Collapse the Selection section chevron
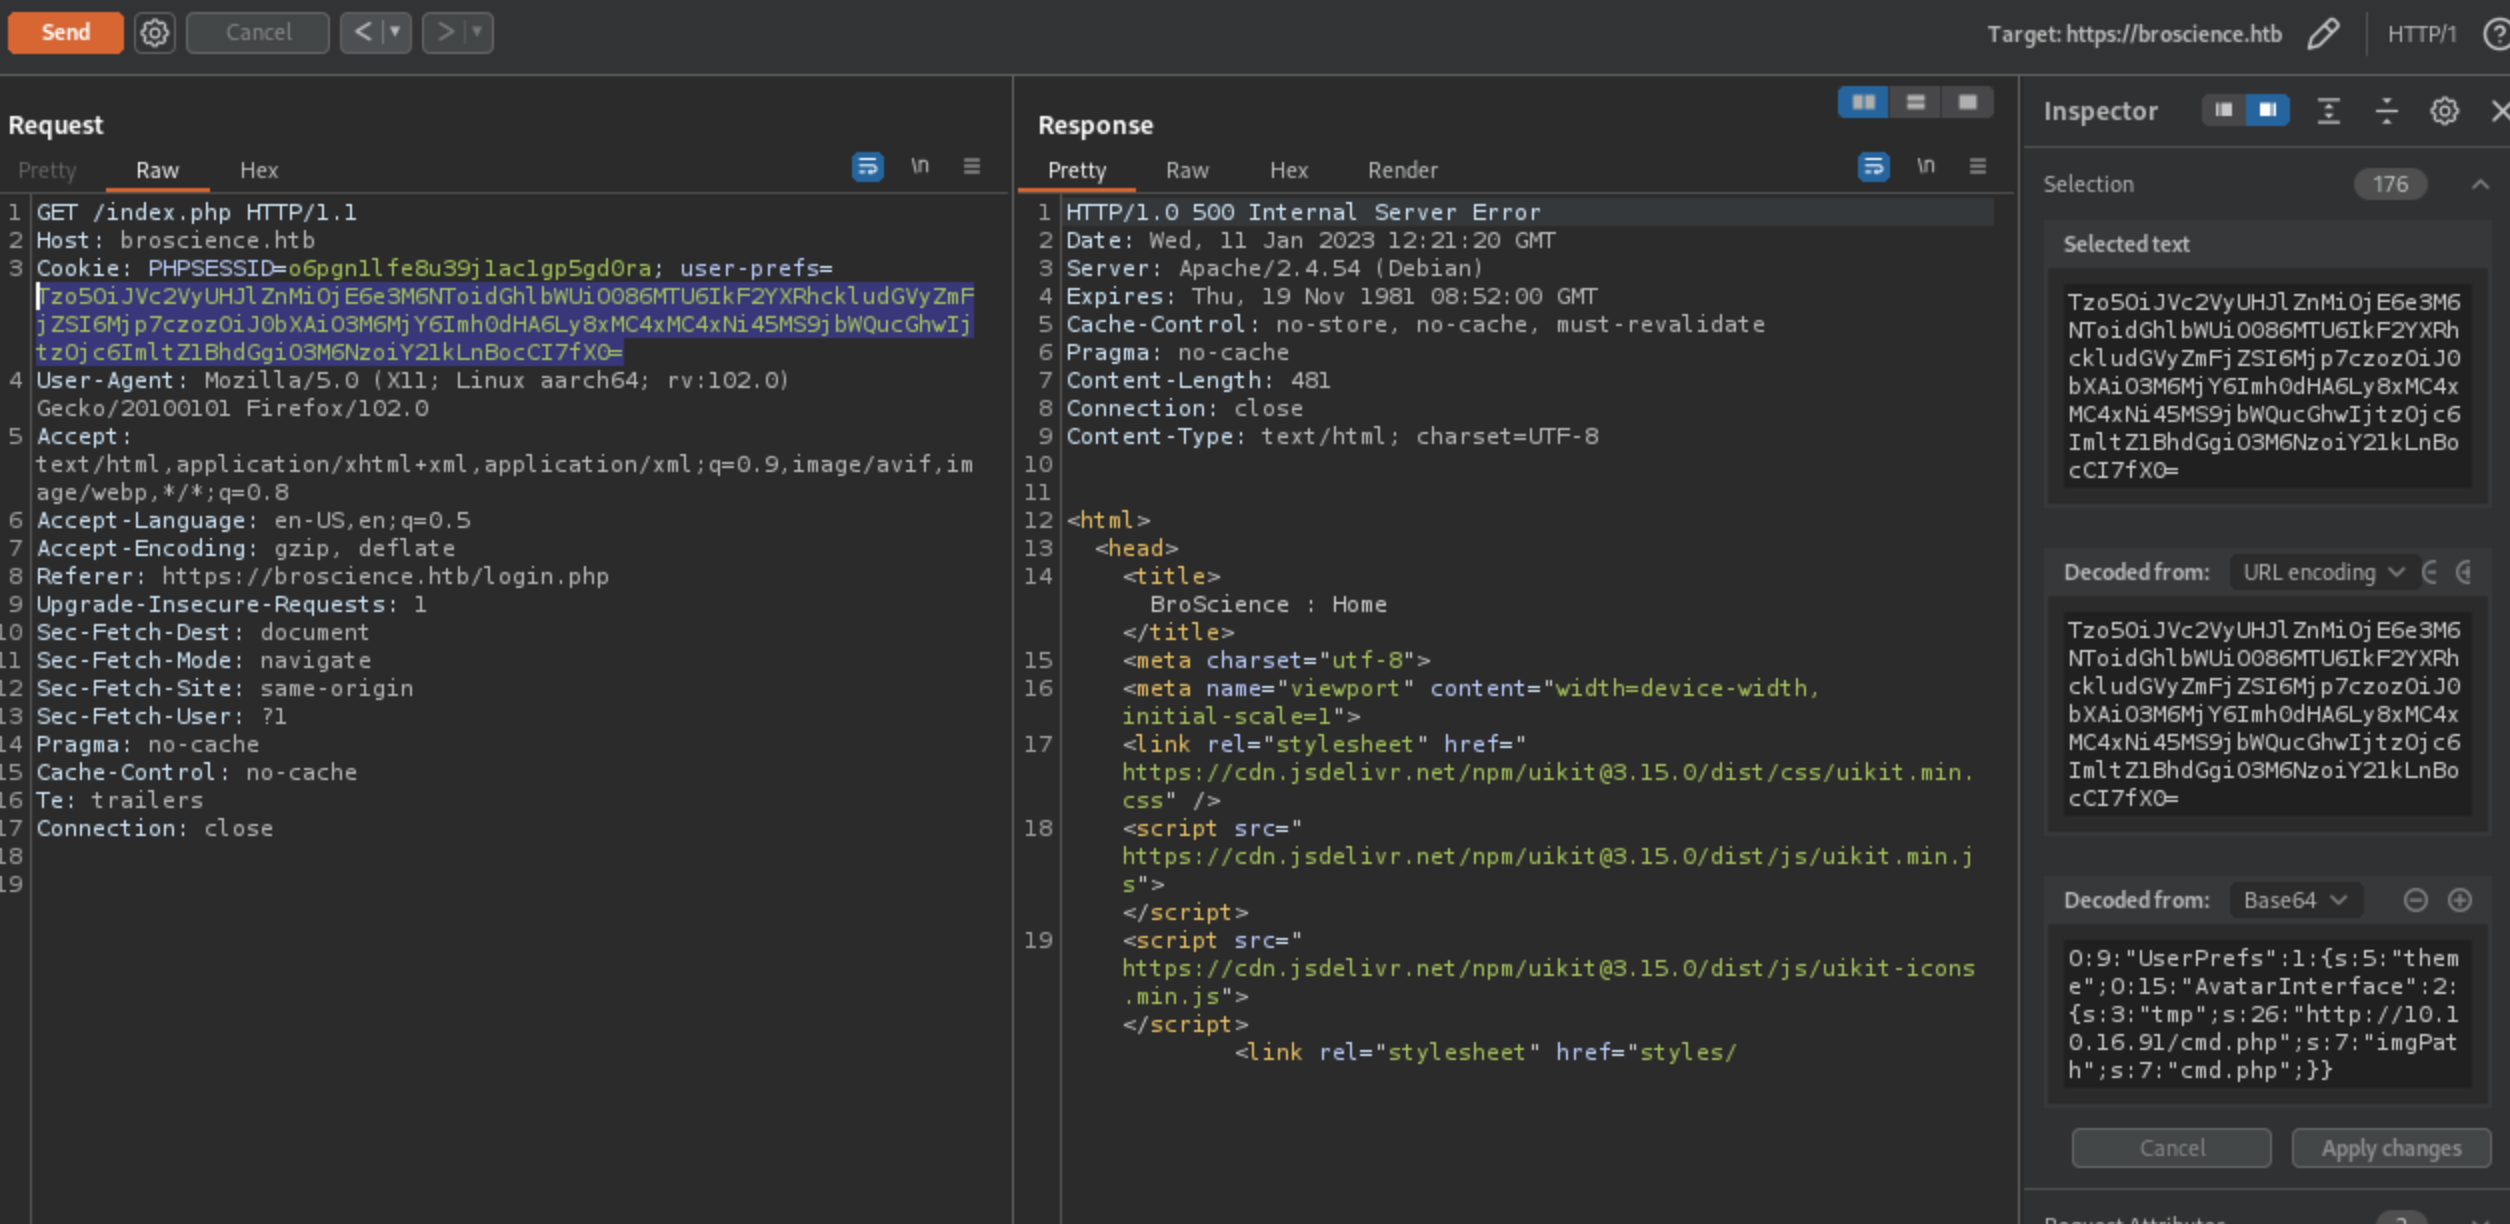The width and height of the screenshot is (2510, 1224). [x=2480, y=185]
